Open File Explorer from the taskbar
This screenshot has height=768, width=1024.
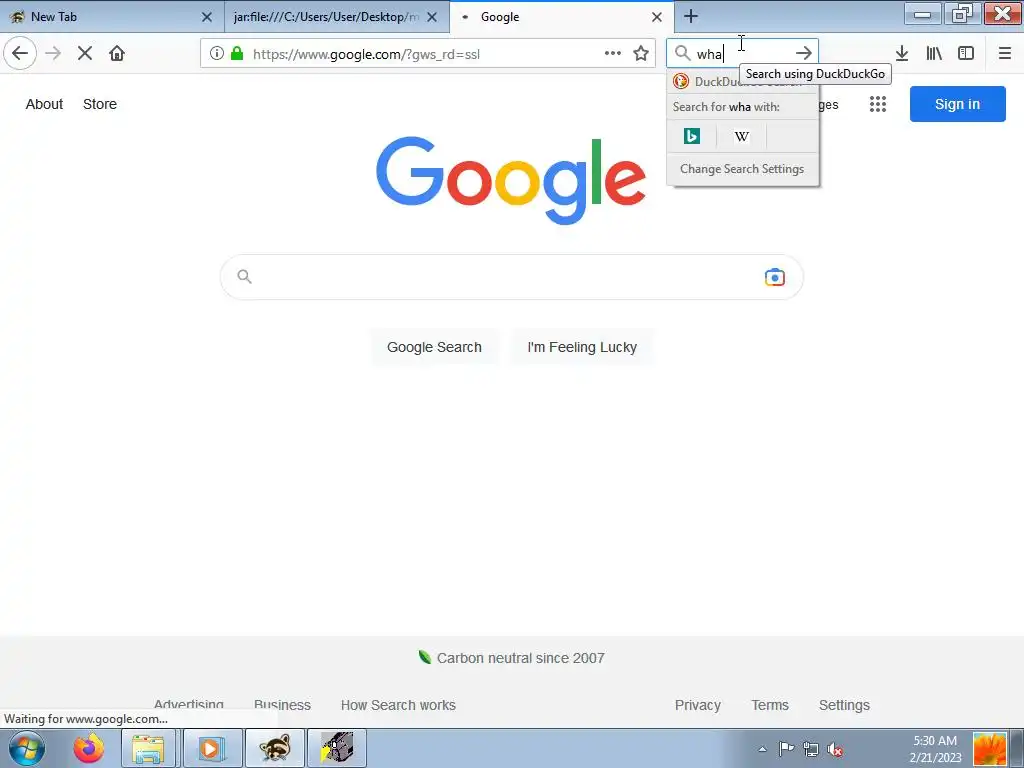pyautogui.click(x=149, y=748)
